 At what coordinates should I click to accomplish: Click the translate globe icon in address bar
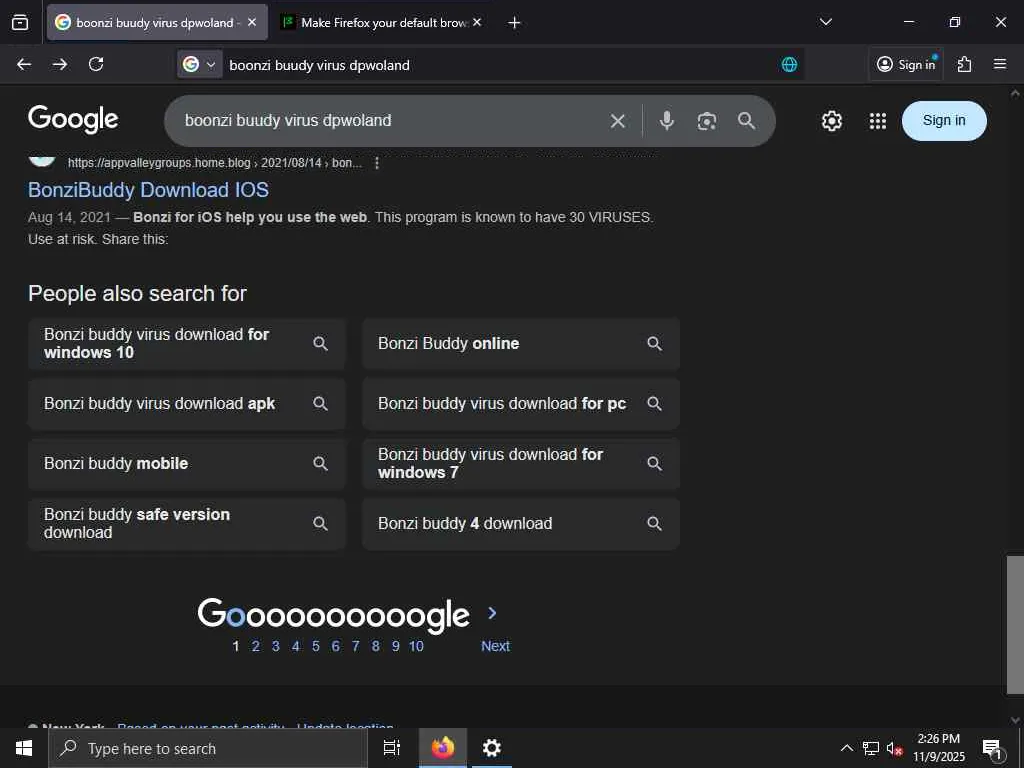[789, 65]
